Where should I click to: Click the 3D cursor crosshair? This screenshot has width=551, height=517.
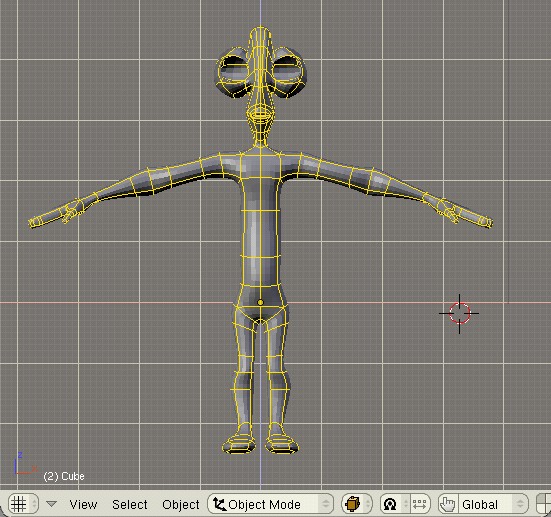(459, 313)
